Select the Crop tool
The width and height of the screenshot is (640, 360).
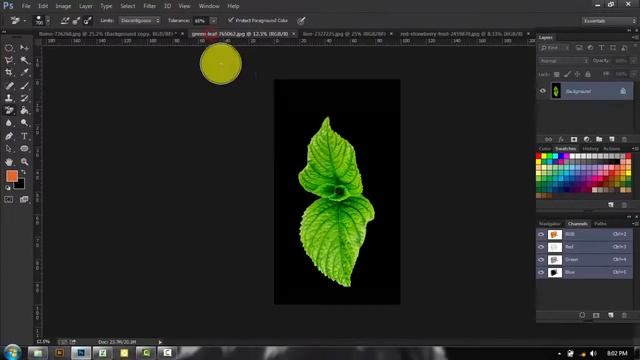[9, 73]
